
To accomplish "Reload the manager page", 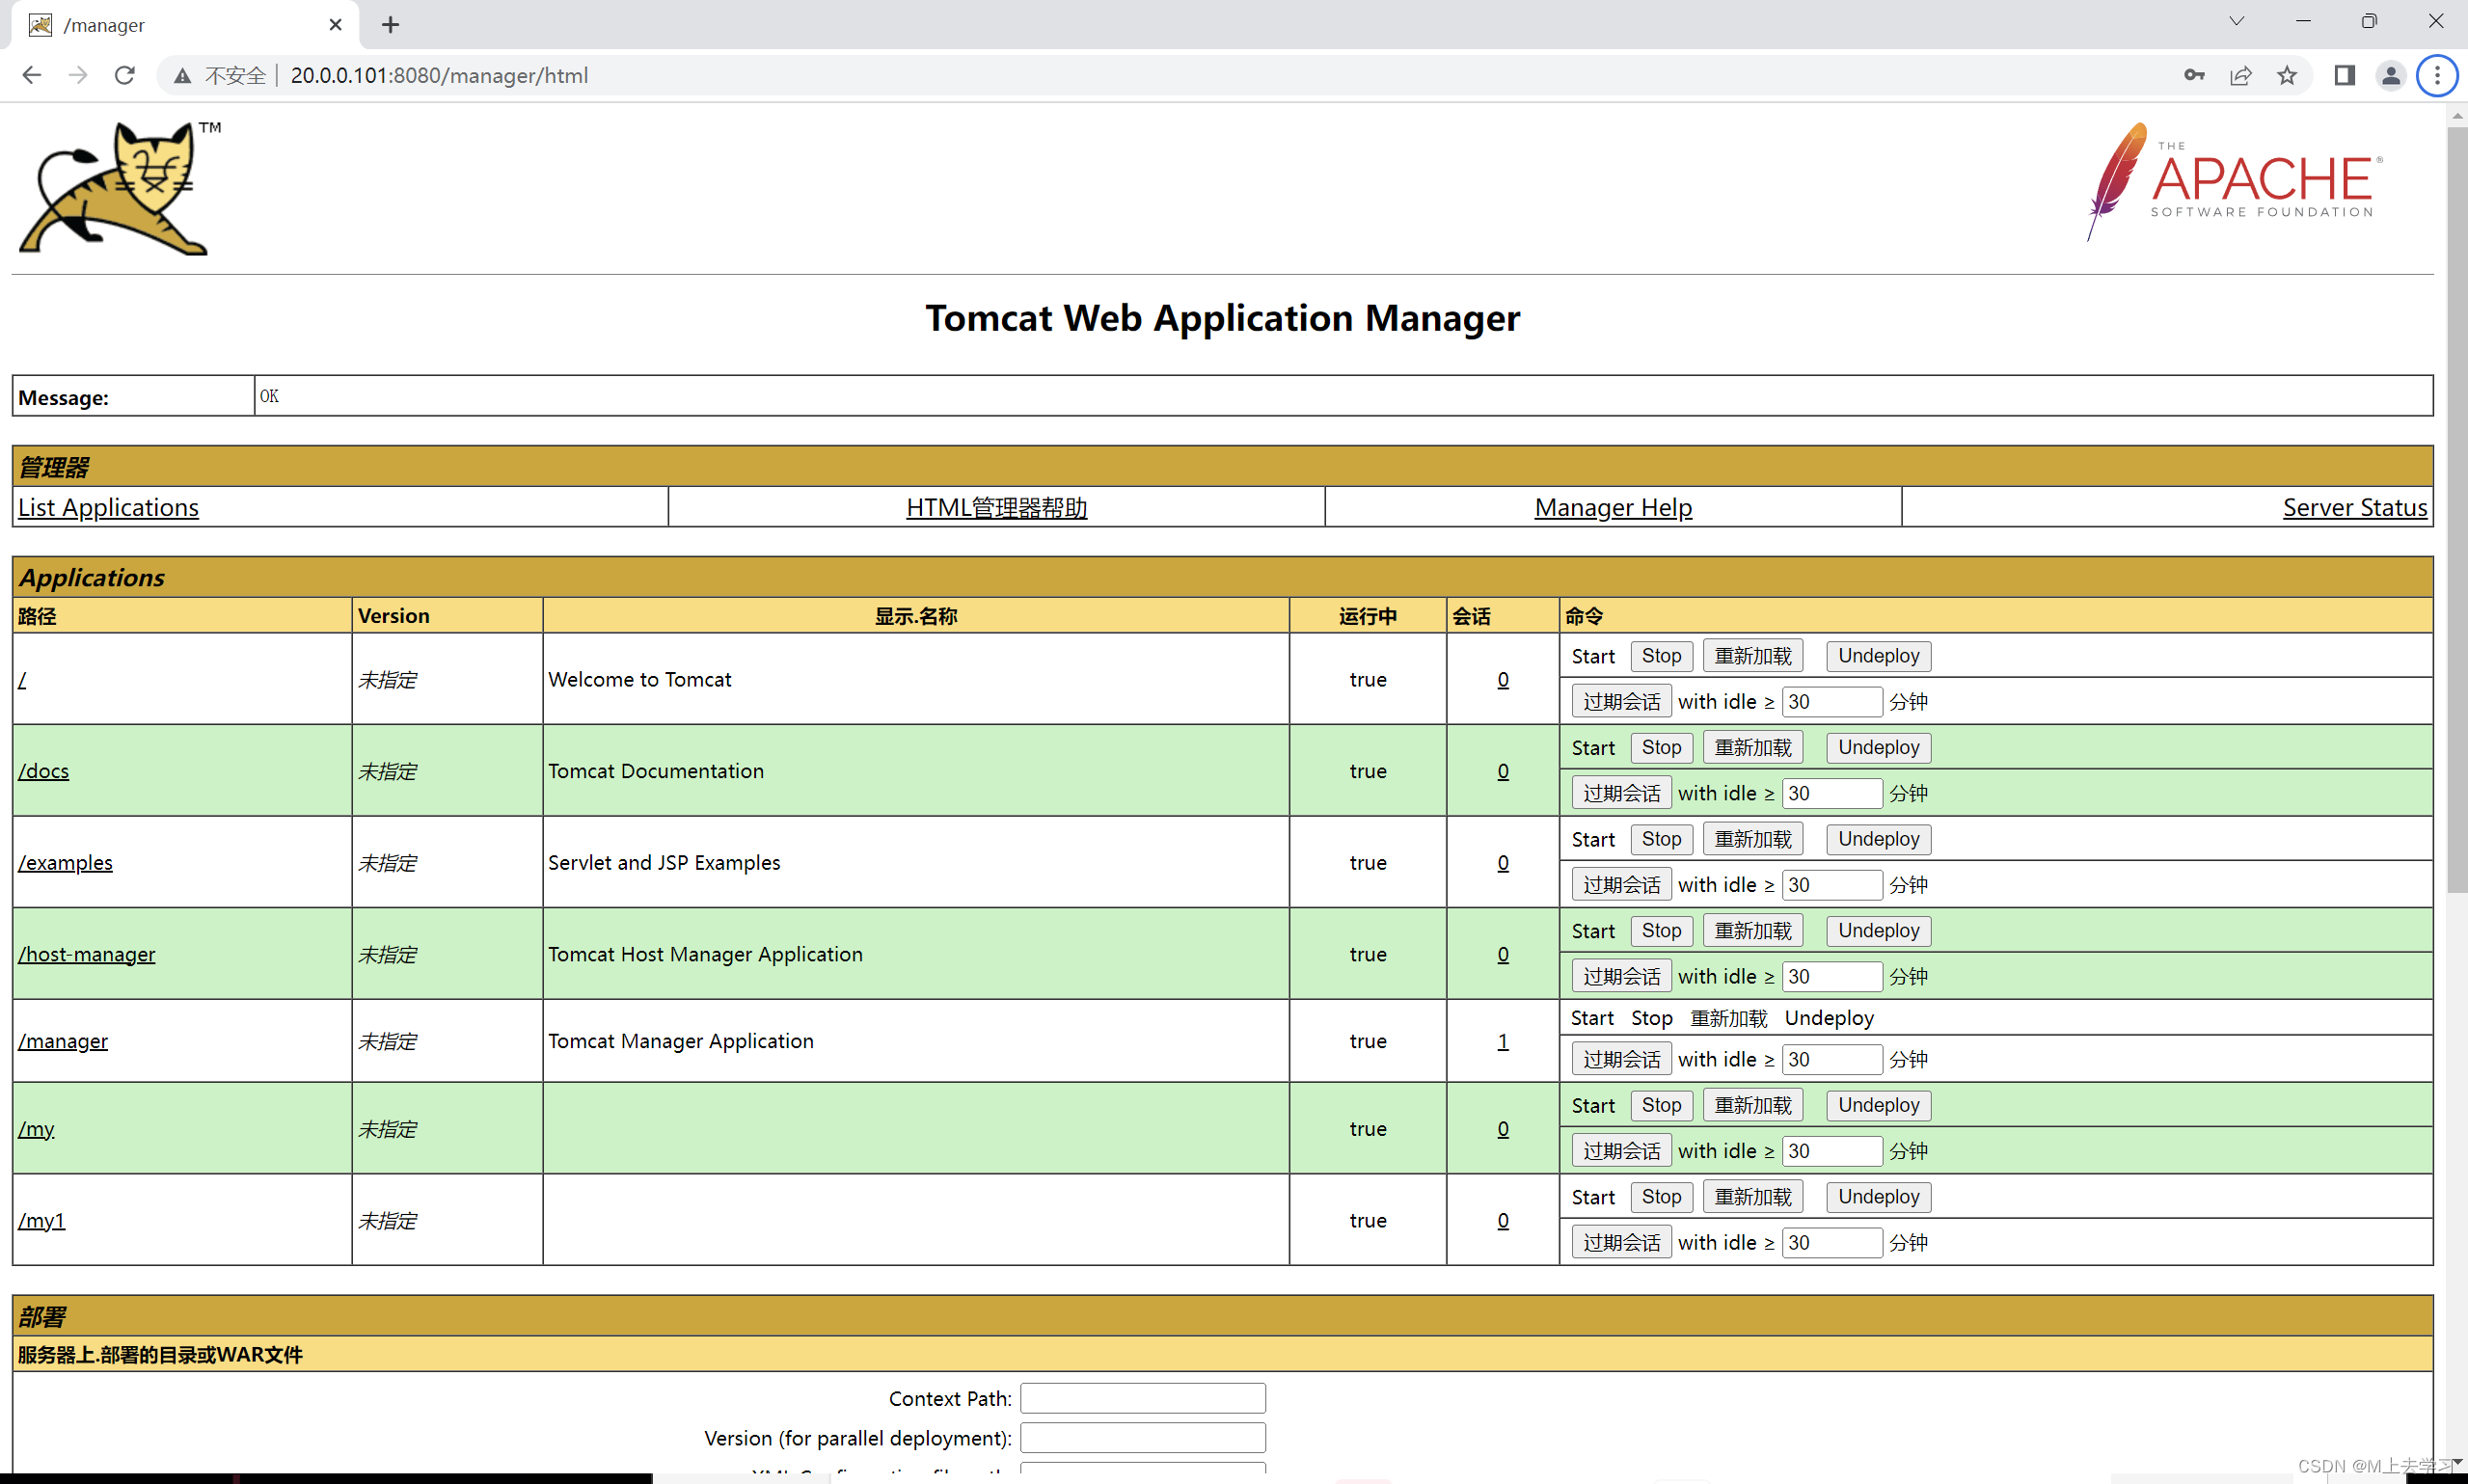I will [125, 75].
